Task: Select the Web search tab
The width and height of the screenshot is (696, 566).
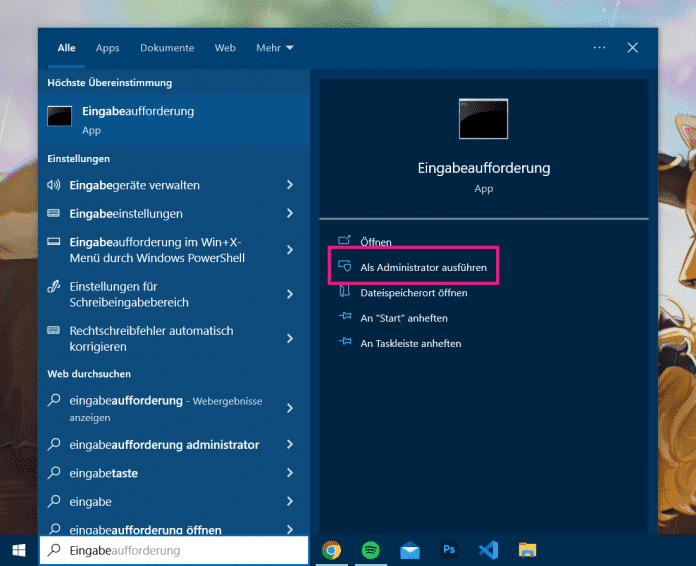Action: (225, 48)
